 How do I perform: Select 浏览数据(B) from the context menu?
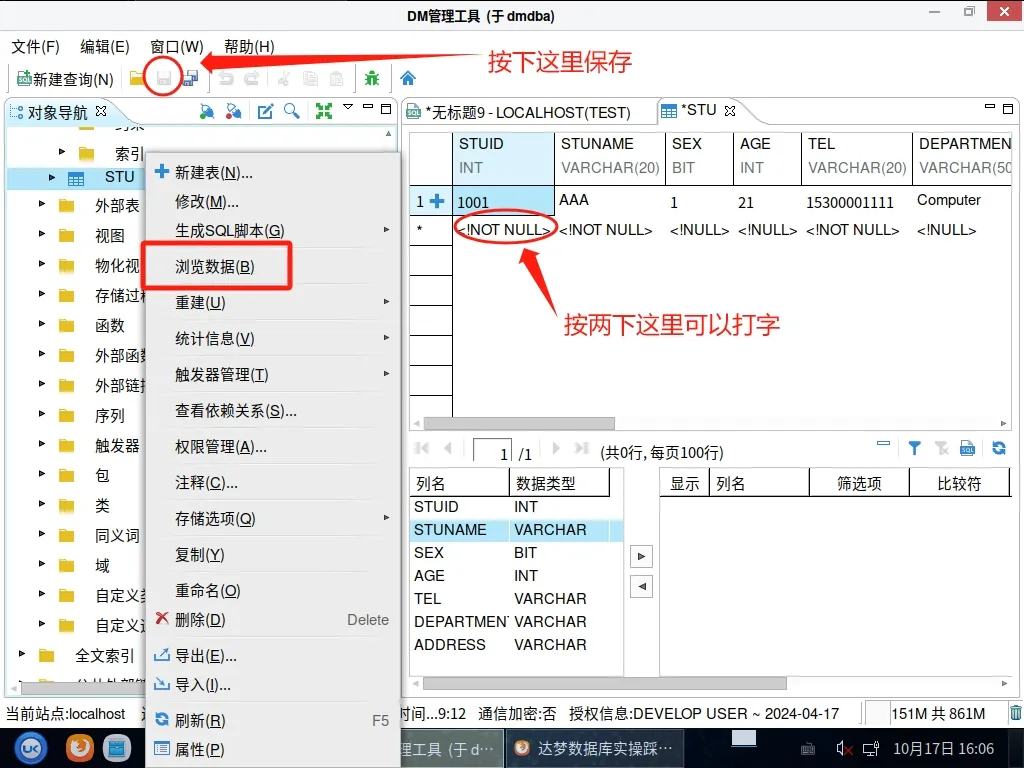pos(215,267)
